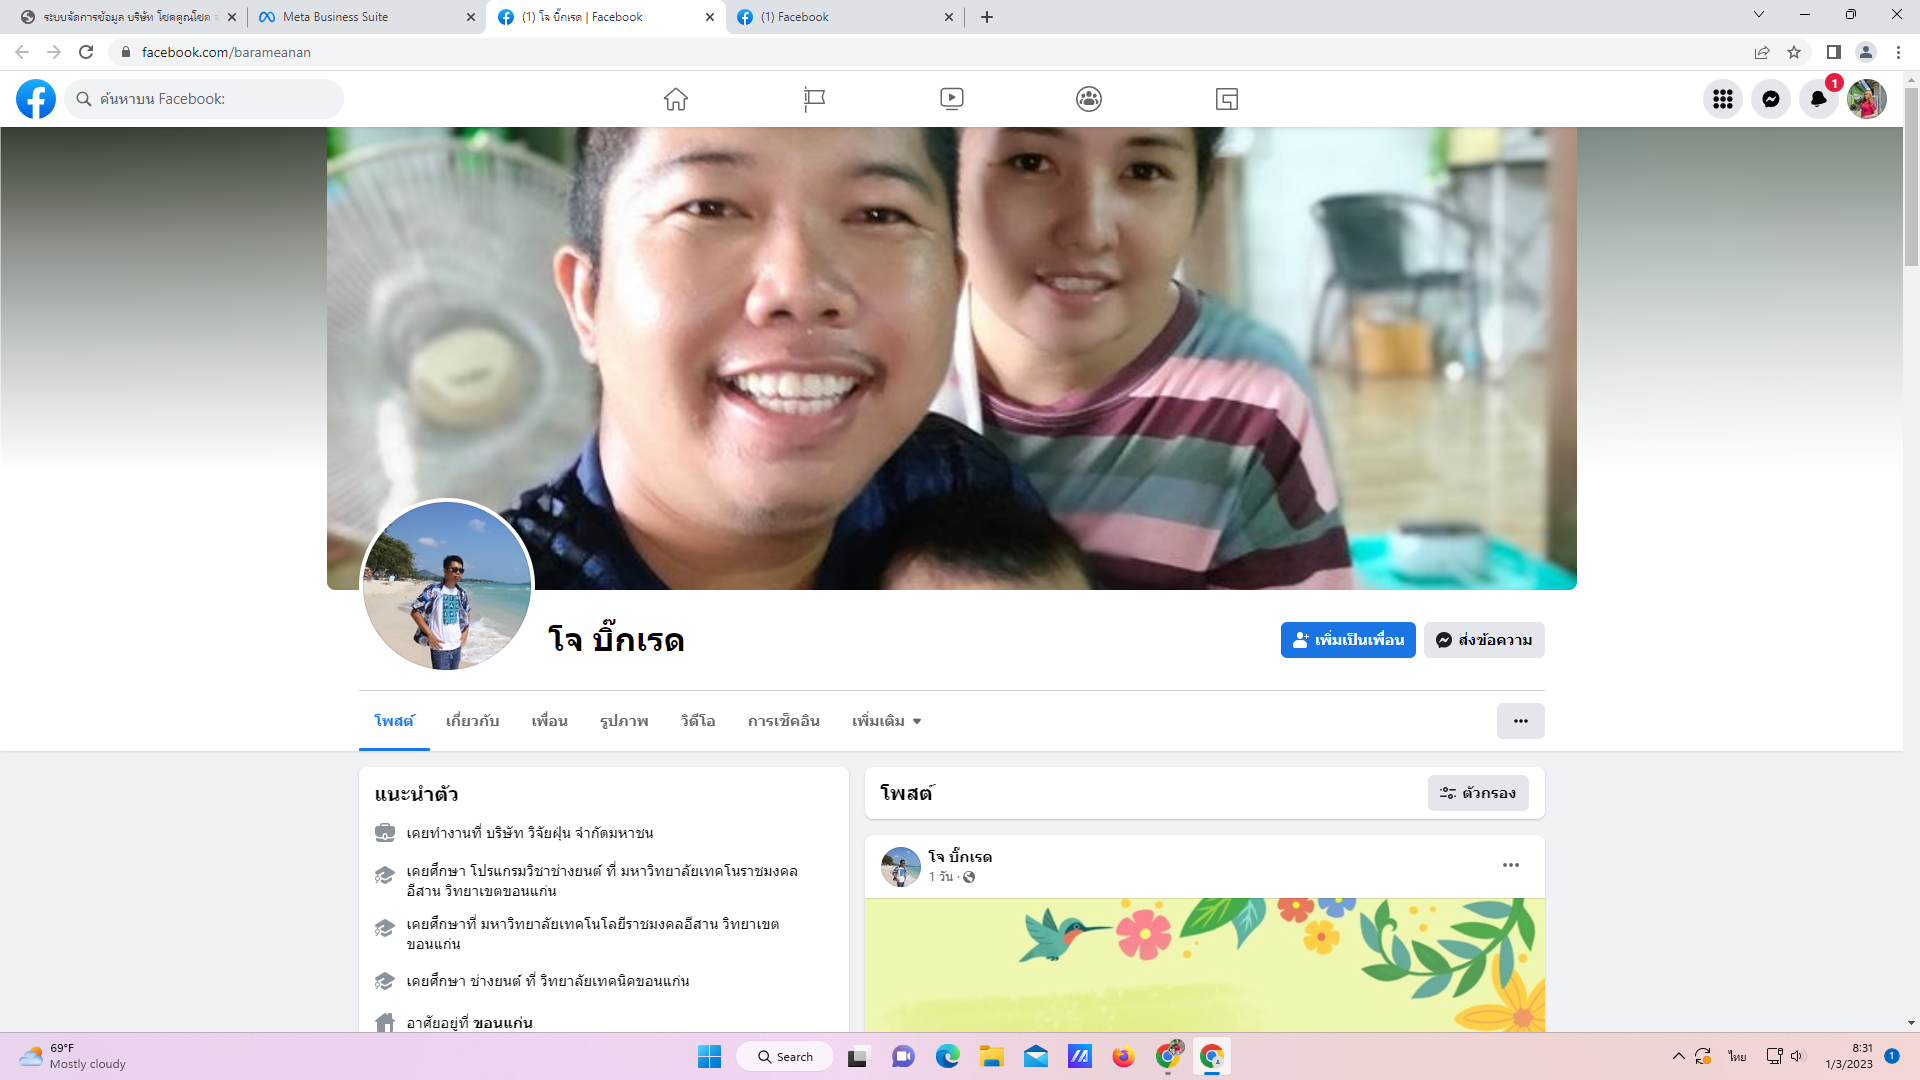Open the Messenger icon in header
Image resolution: width=1920 pixels, height=1080 pixels.
pos(1770,99)
